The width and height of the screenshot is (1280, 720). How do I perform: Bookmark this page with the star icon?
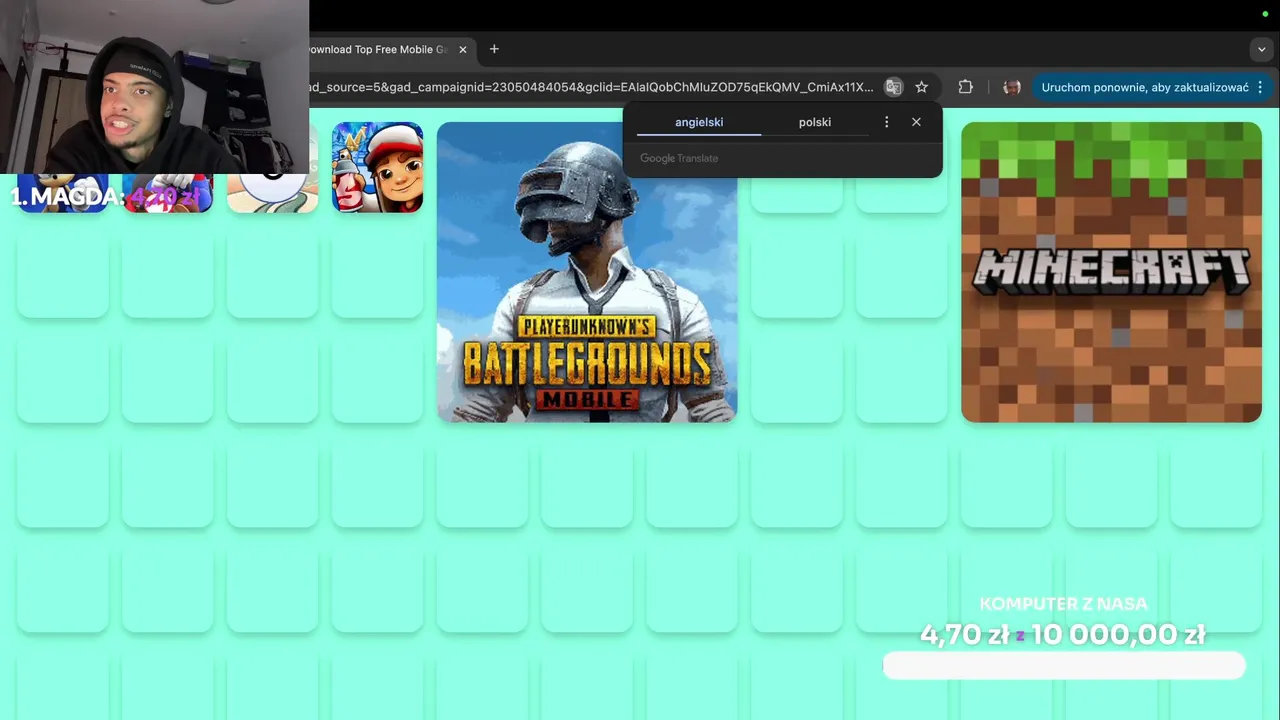921,87
